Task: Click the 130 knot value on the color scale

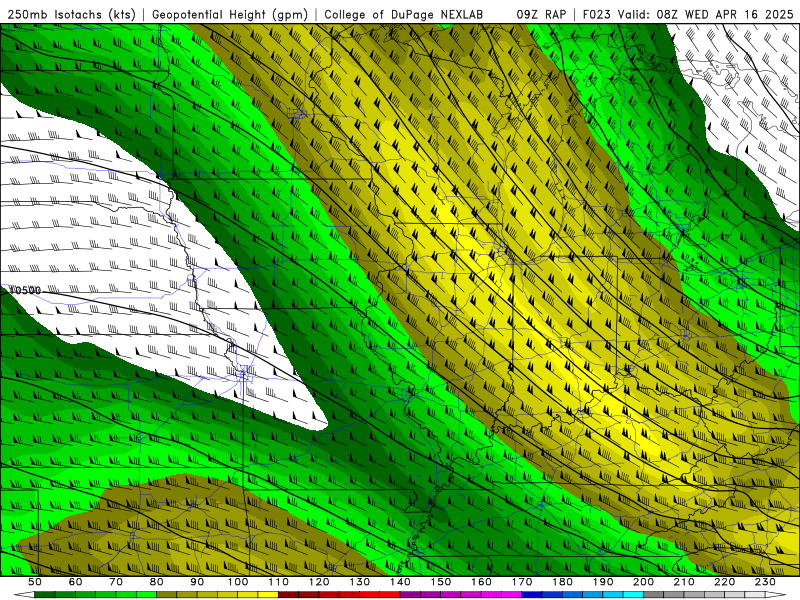Action: coord(360,582)
